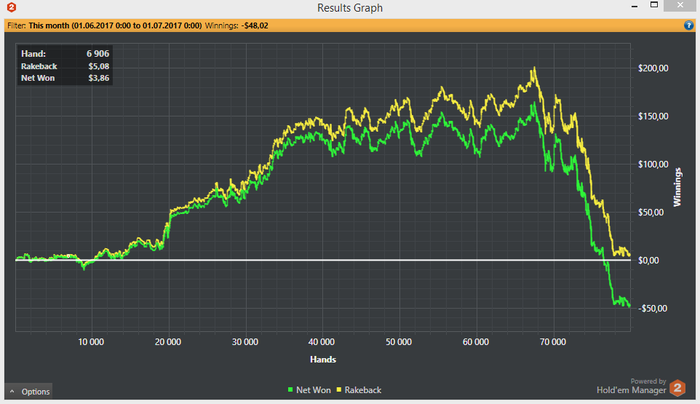Minimize the Results Graph window
Screen dimensions: 700x404
(634, 6)
